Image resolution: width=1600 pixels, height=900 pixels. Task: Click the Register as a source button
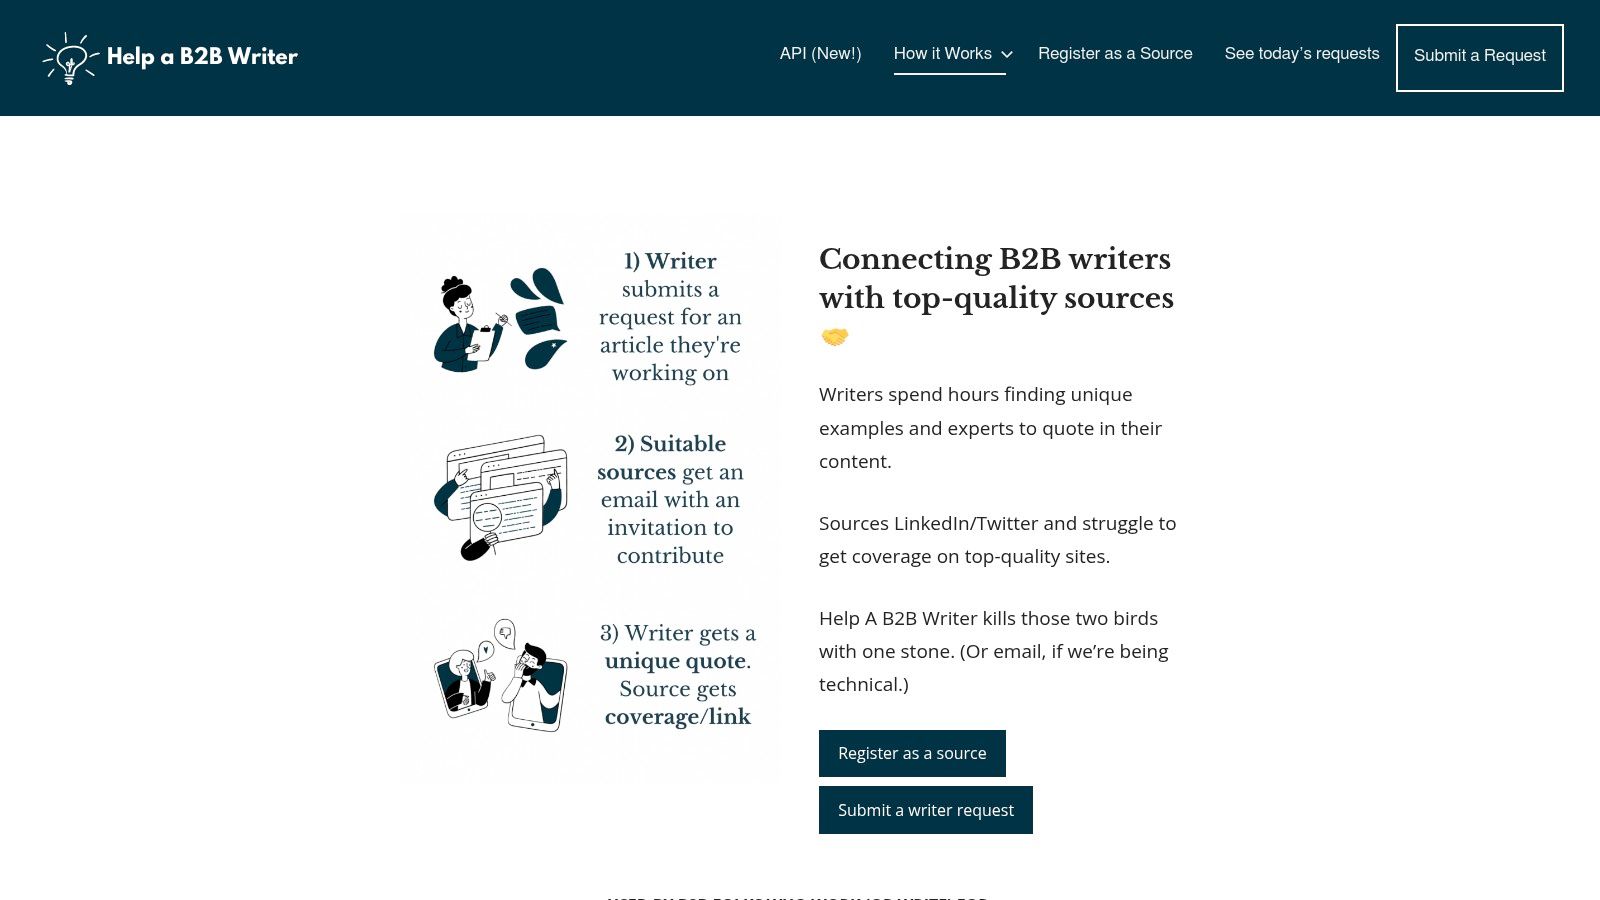(x=912, y=753)
